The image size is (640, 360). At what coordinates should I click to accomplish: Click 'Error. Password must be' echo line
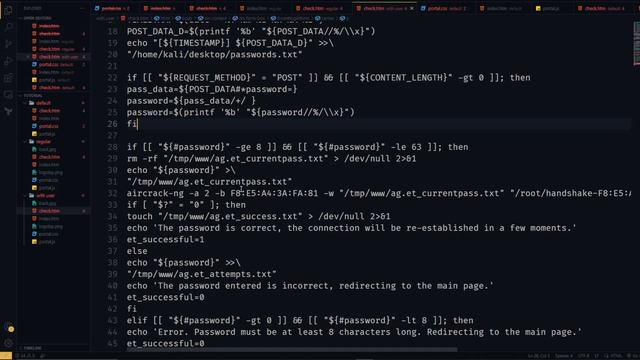point(354,332)
